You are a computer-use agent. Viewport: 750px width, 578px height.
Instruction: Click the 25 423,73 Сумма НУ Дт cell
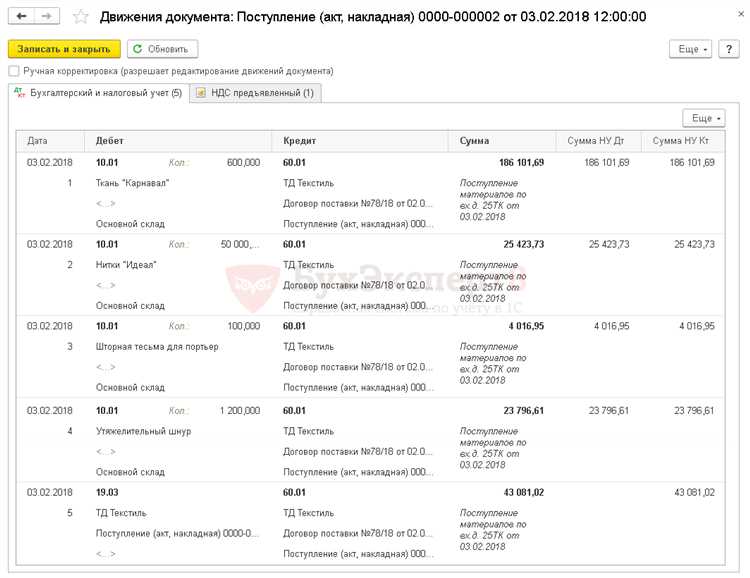[609, 244]
